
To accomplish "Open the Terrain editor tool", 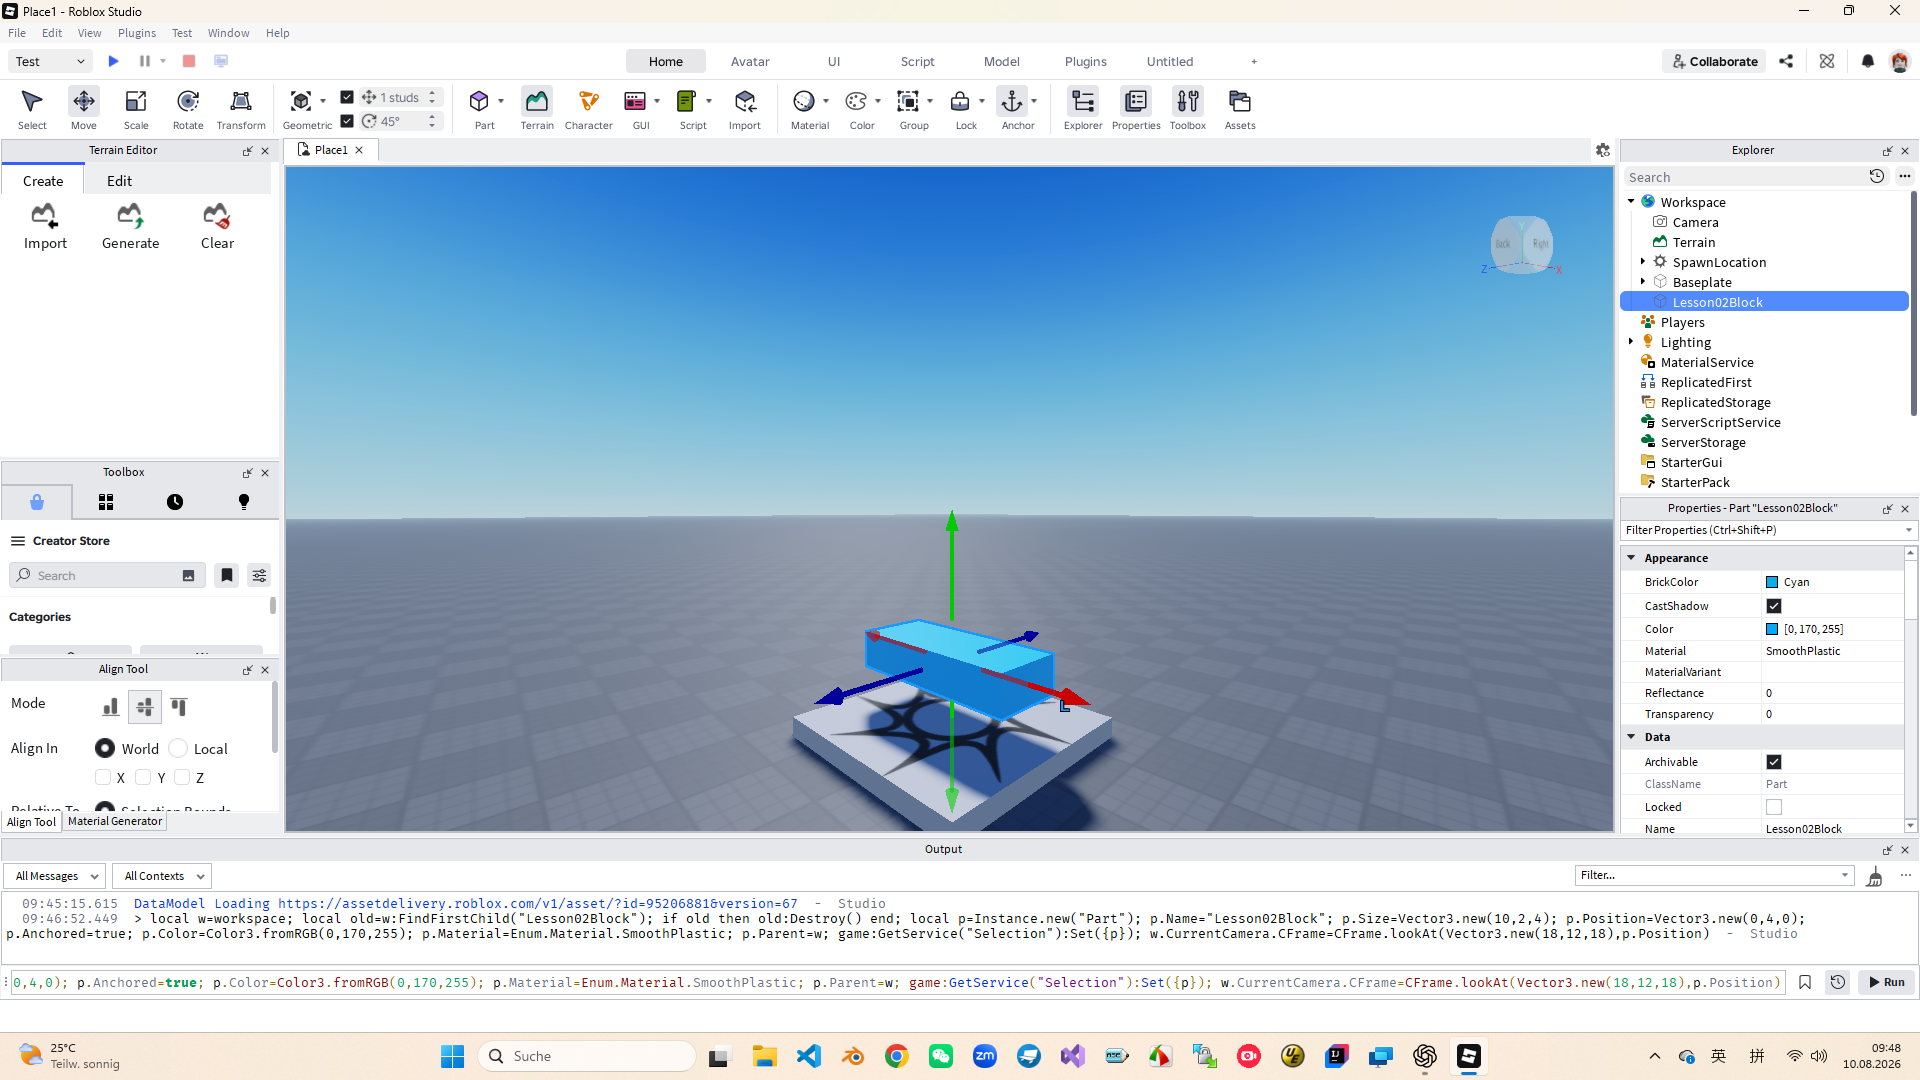I will [537, 109].
